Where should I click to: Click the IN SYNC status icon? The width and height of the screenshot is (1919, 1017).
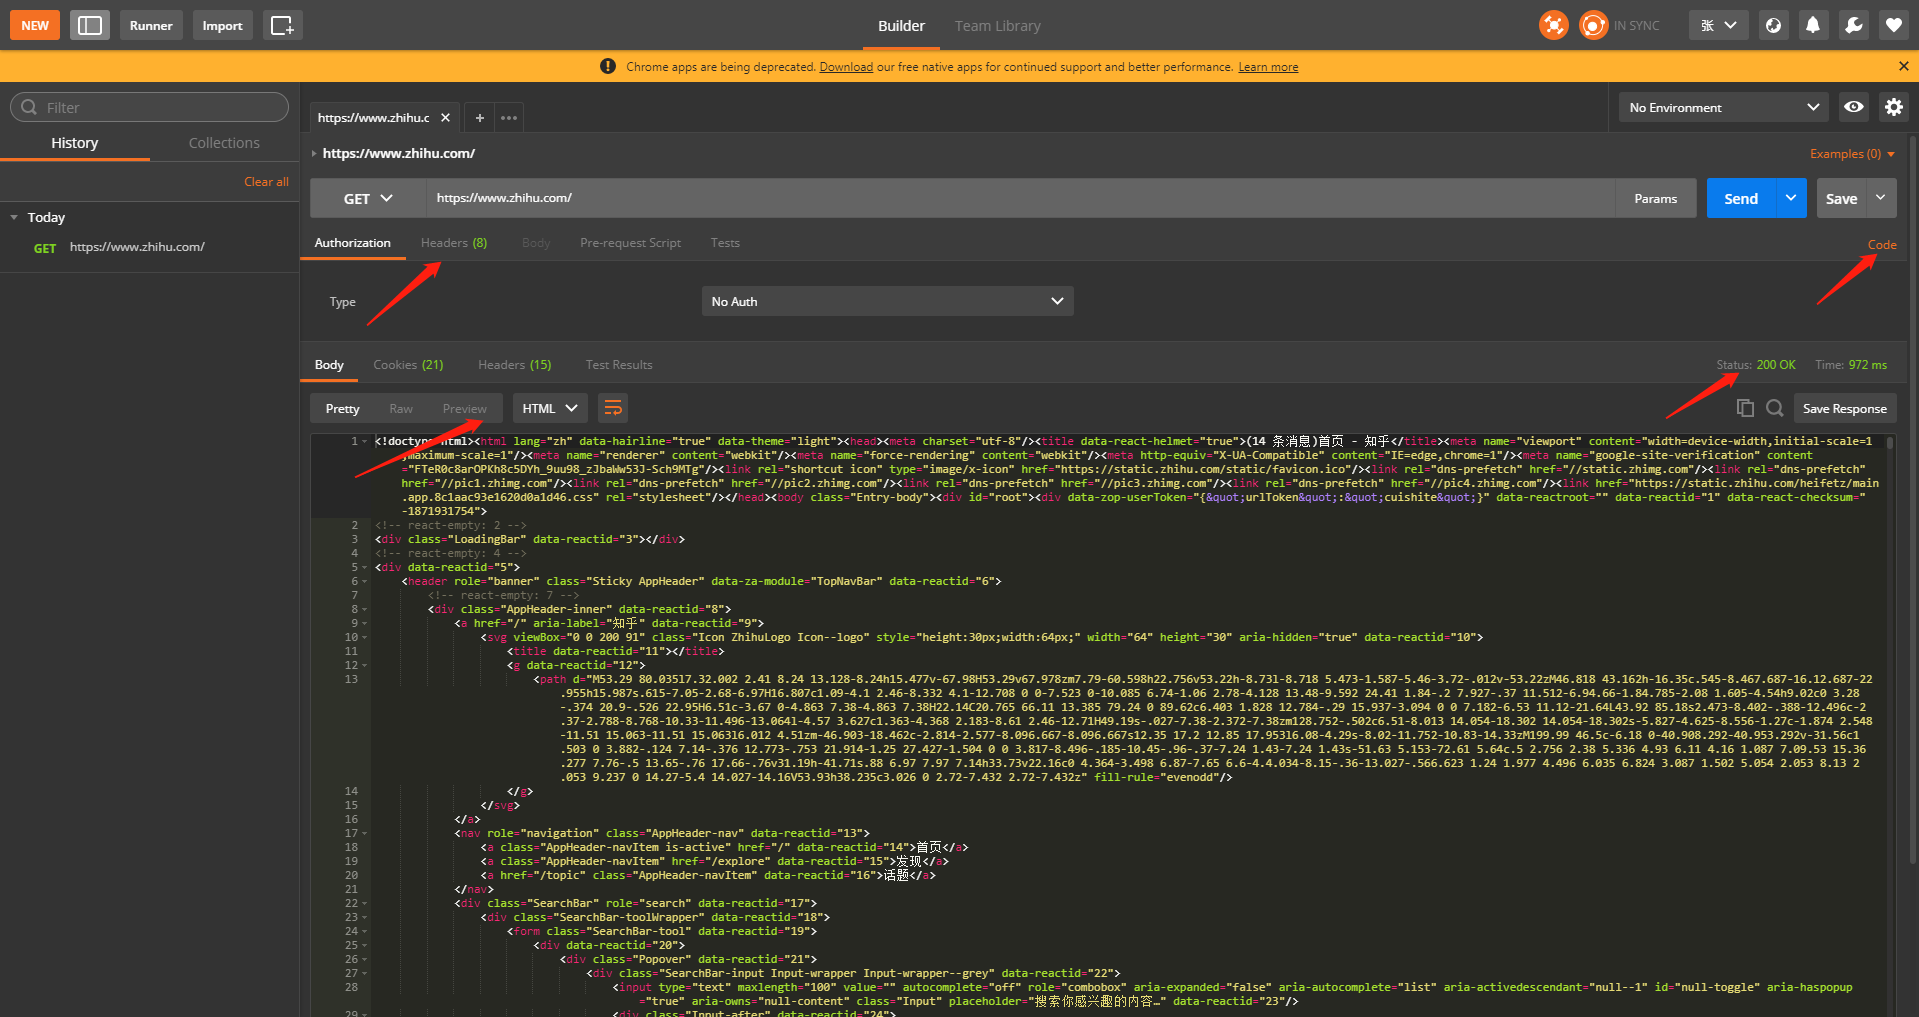click(1593, 25)
